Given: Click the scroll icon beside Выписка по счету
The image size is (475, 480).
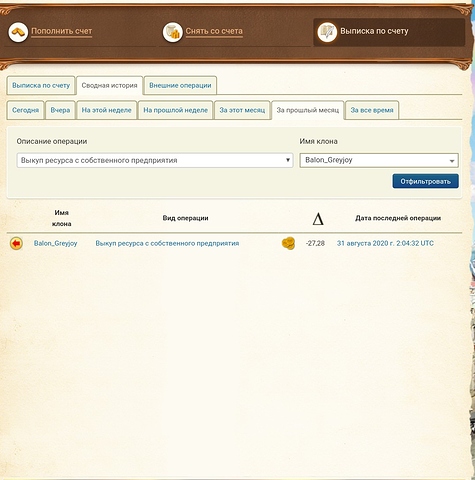Looking at the screenshot, I should (327, 32).
